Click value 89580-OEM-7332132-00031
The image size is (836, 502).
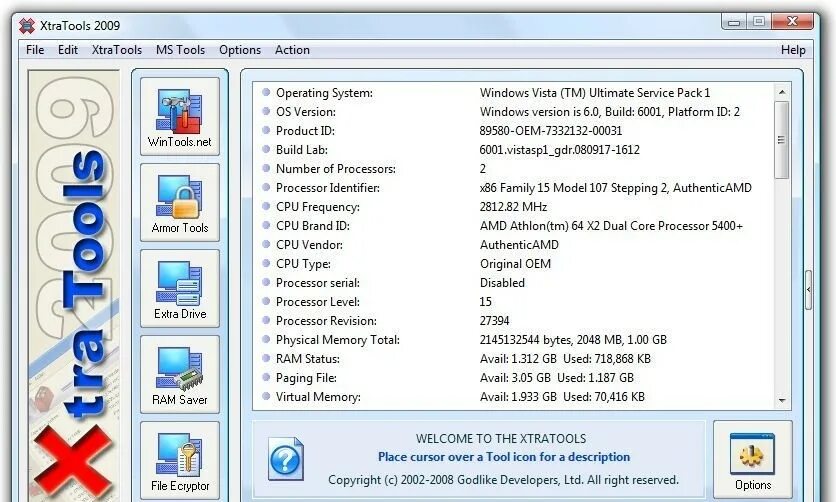click(551, 131)
